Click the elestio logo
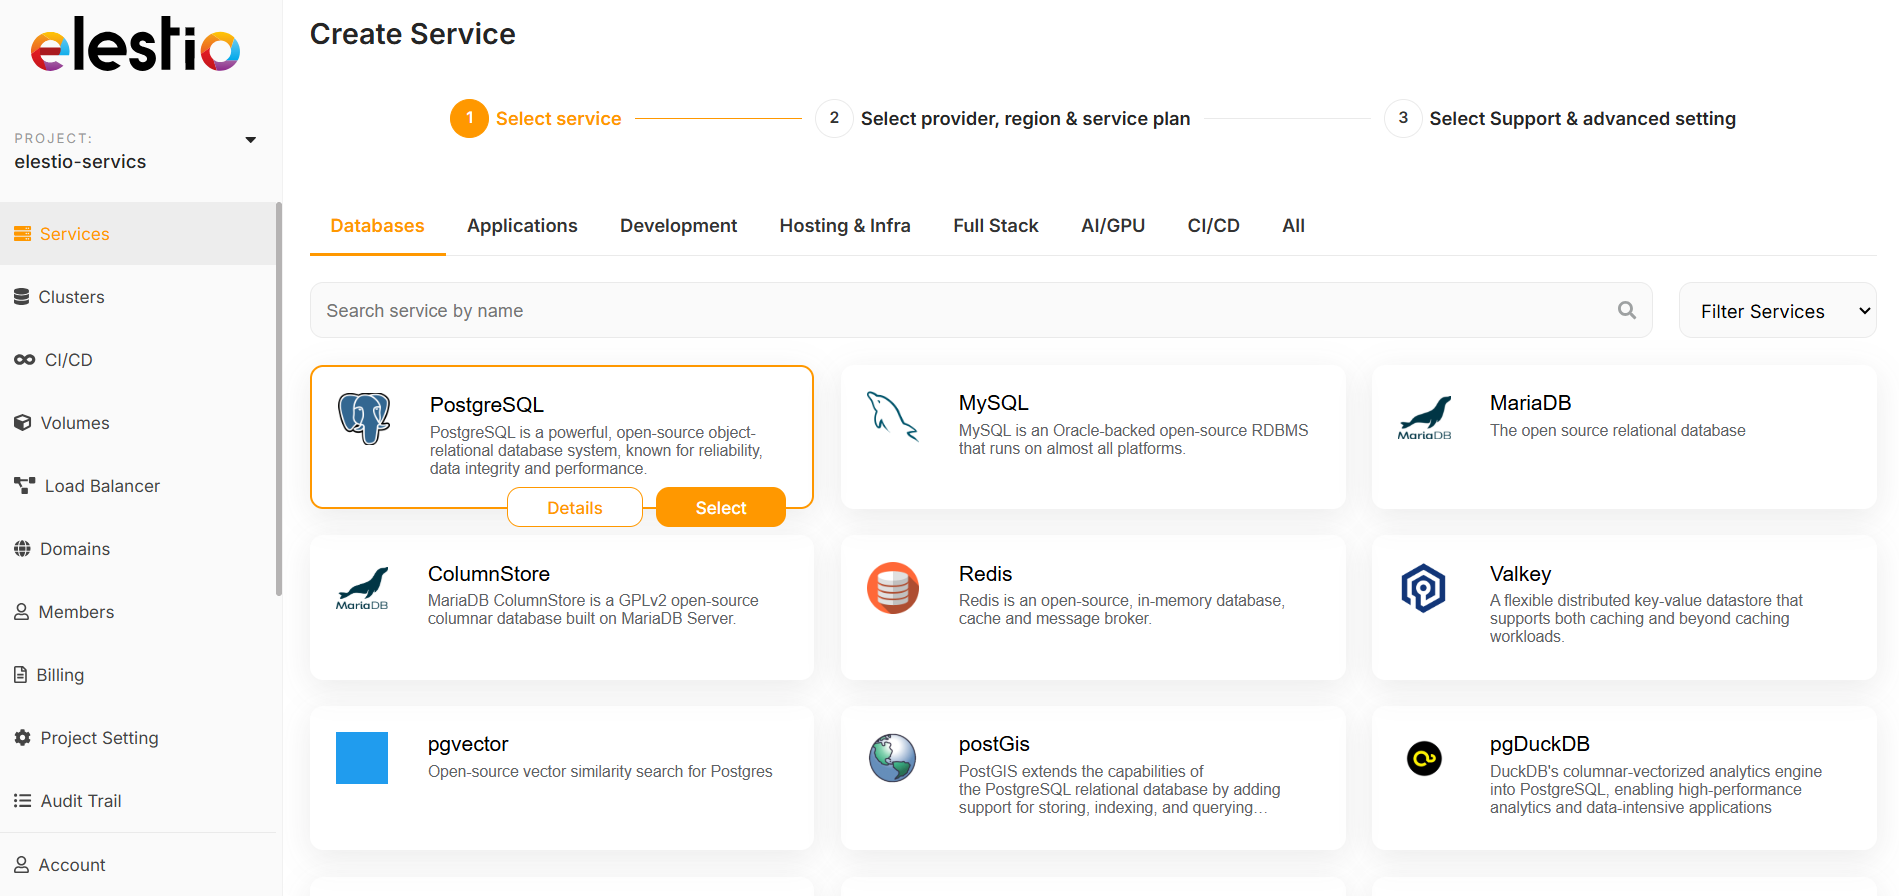The width and height of the screenshot is (1899, 896). 135,46
